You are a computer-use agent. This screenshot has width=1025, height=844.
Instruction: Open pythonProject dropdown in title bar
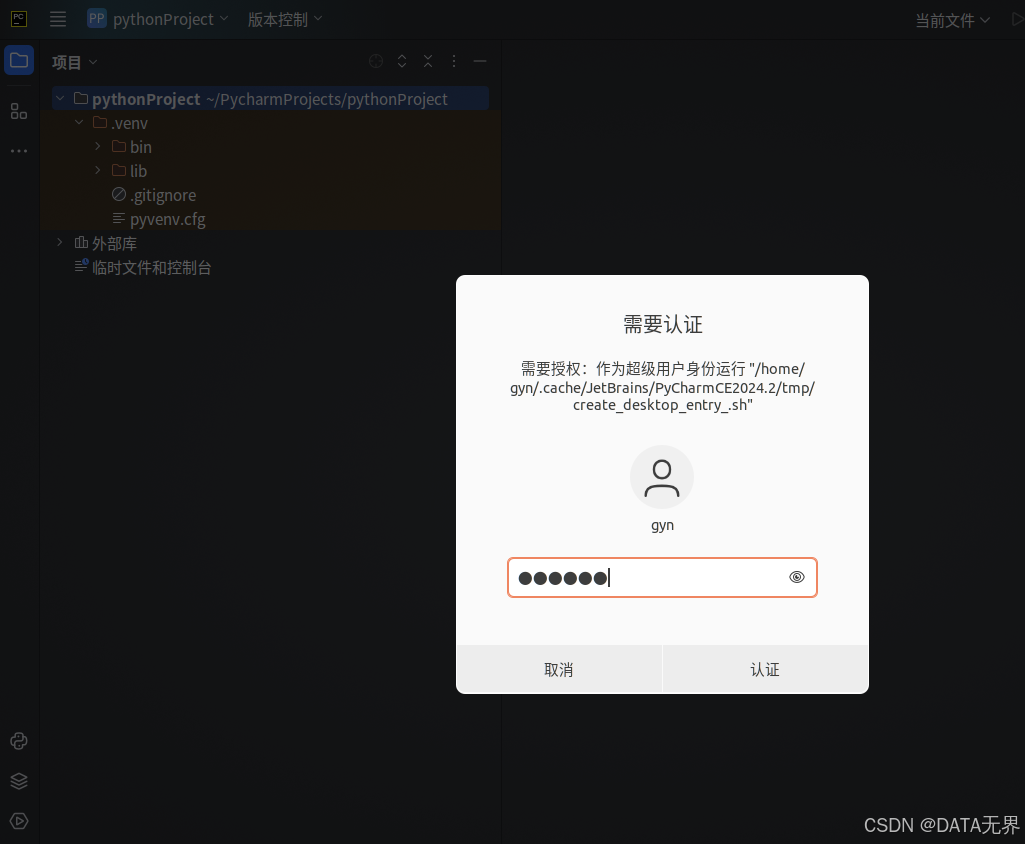coord(171,20)
